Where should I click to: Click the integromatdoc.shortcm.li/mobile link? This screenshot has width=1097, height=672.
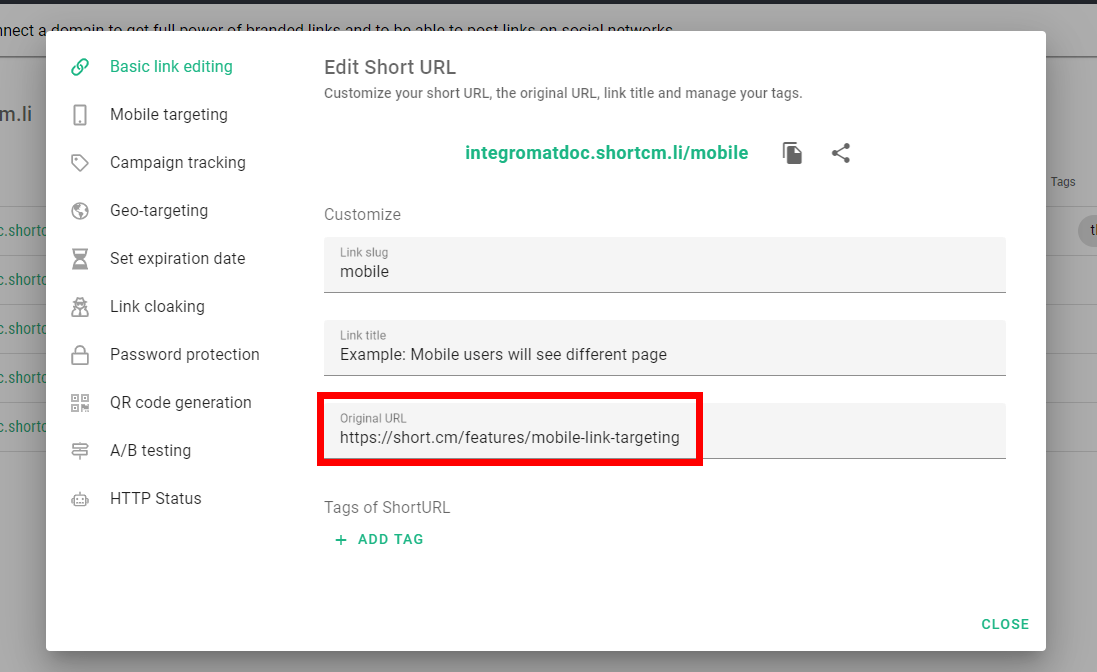coord(607,153)
